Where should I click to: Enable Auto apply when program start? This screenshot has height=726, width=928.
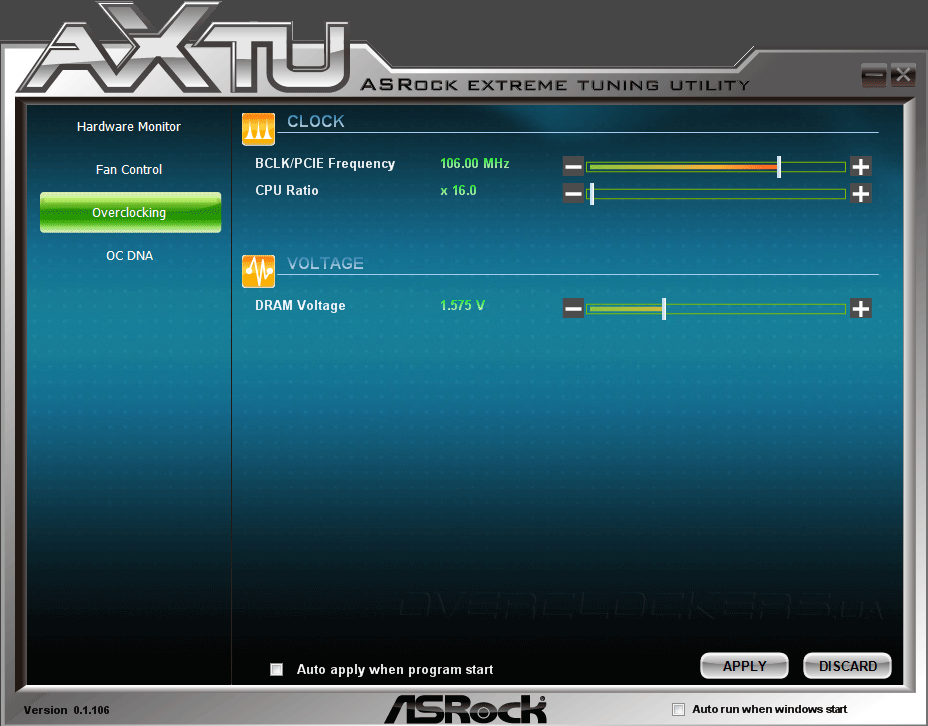tap(276, 669)
